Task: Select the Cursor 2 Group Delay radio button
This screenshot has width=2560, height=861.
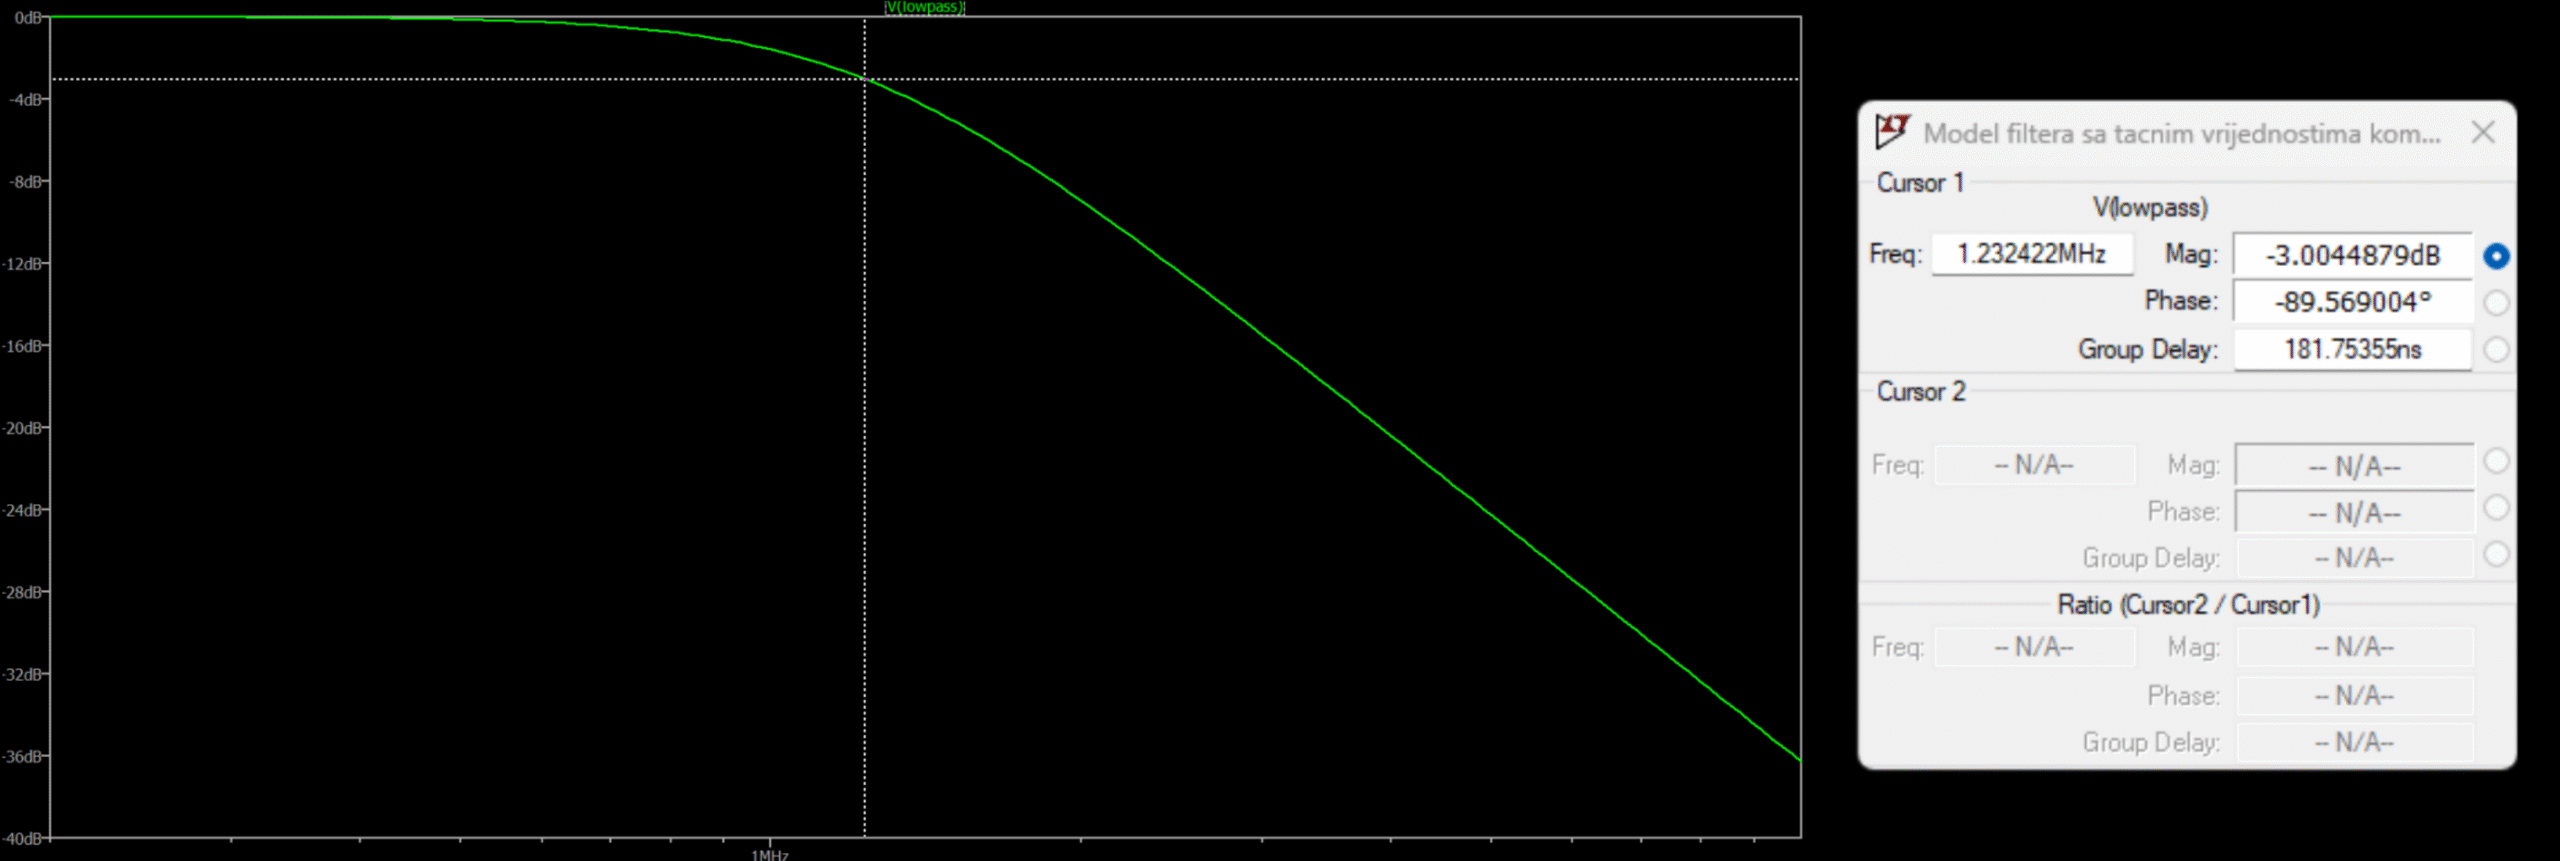Action: pyautogui.click(x=2496, y=555)
